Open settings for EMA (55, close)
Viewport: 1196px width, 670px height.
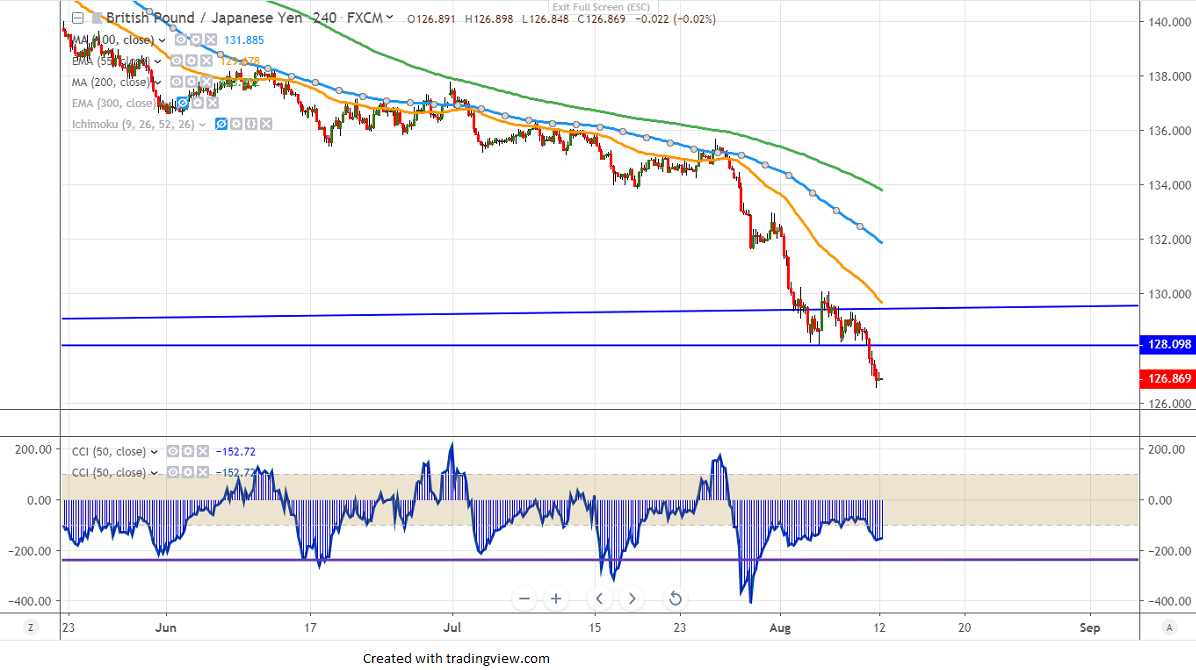pyautogui.click(x=191, y=61)
